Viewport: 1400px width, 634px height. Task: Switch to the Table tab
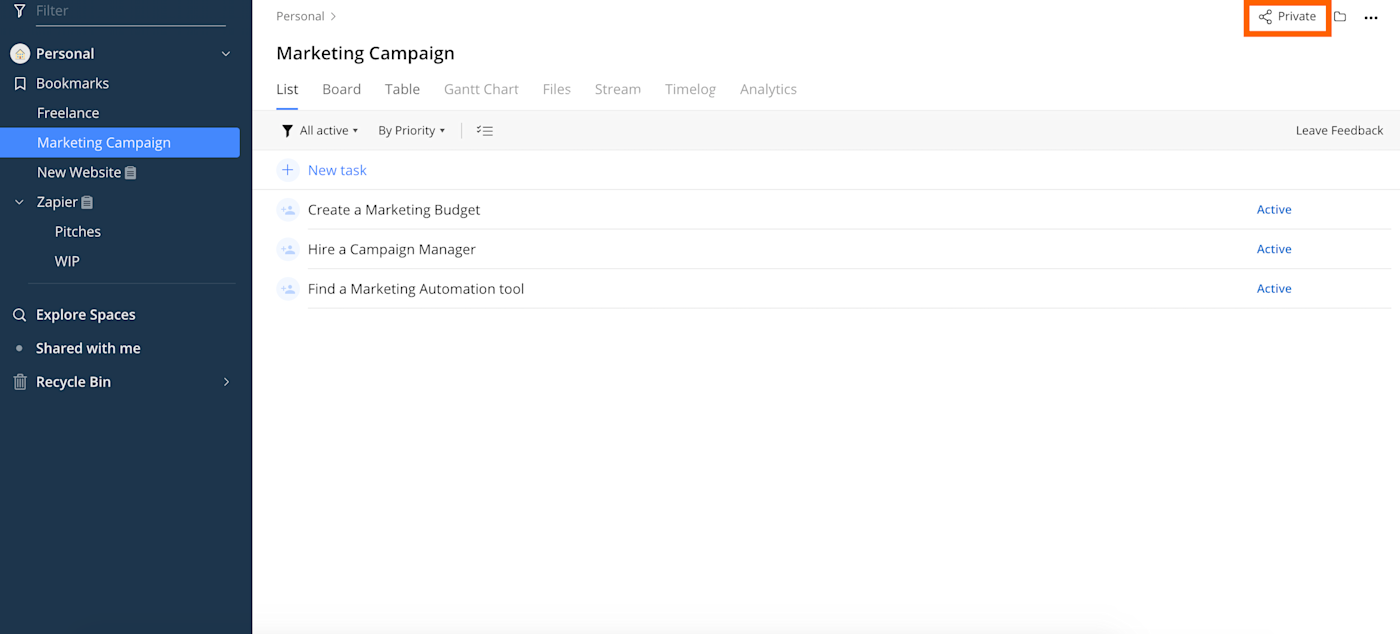pos(402,89)
